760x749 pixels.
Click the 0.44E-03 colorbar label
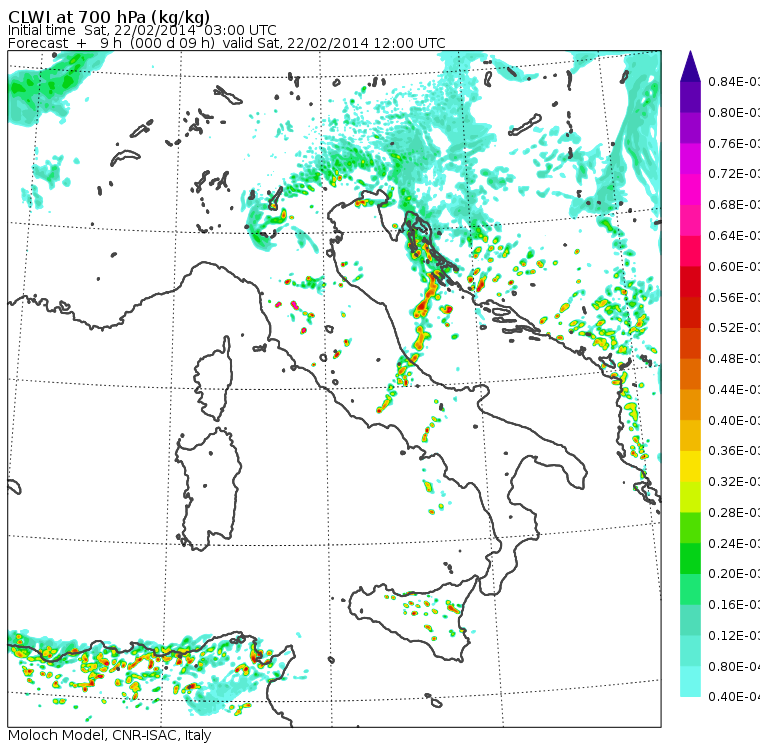tap(734, 390)
